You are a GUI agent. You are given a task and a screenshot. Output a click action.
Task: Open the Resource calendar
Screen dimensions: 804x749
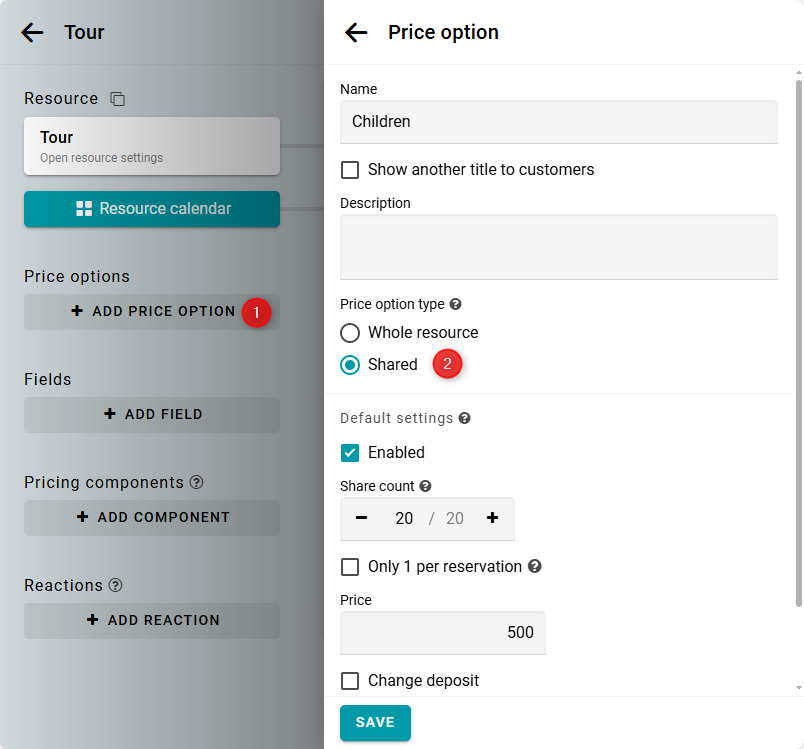point(152,209)
